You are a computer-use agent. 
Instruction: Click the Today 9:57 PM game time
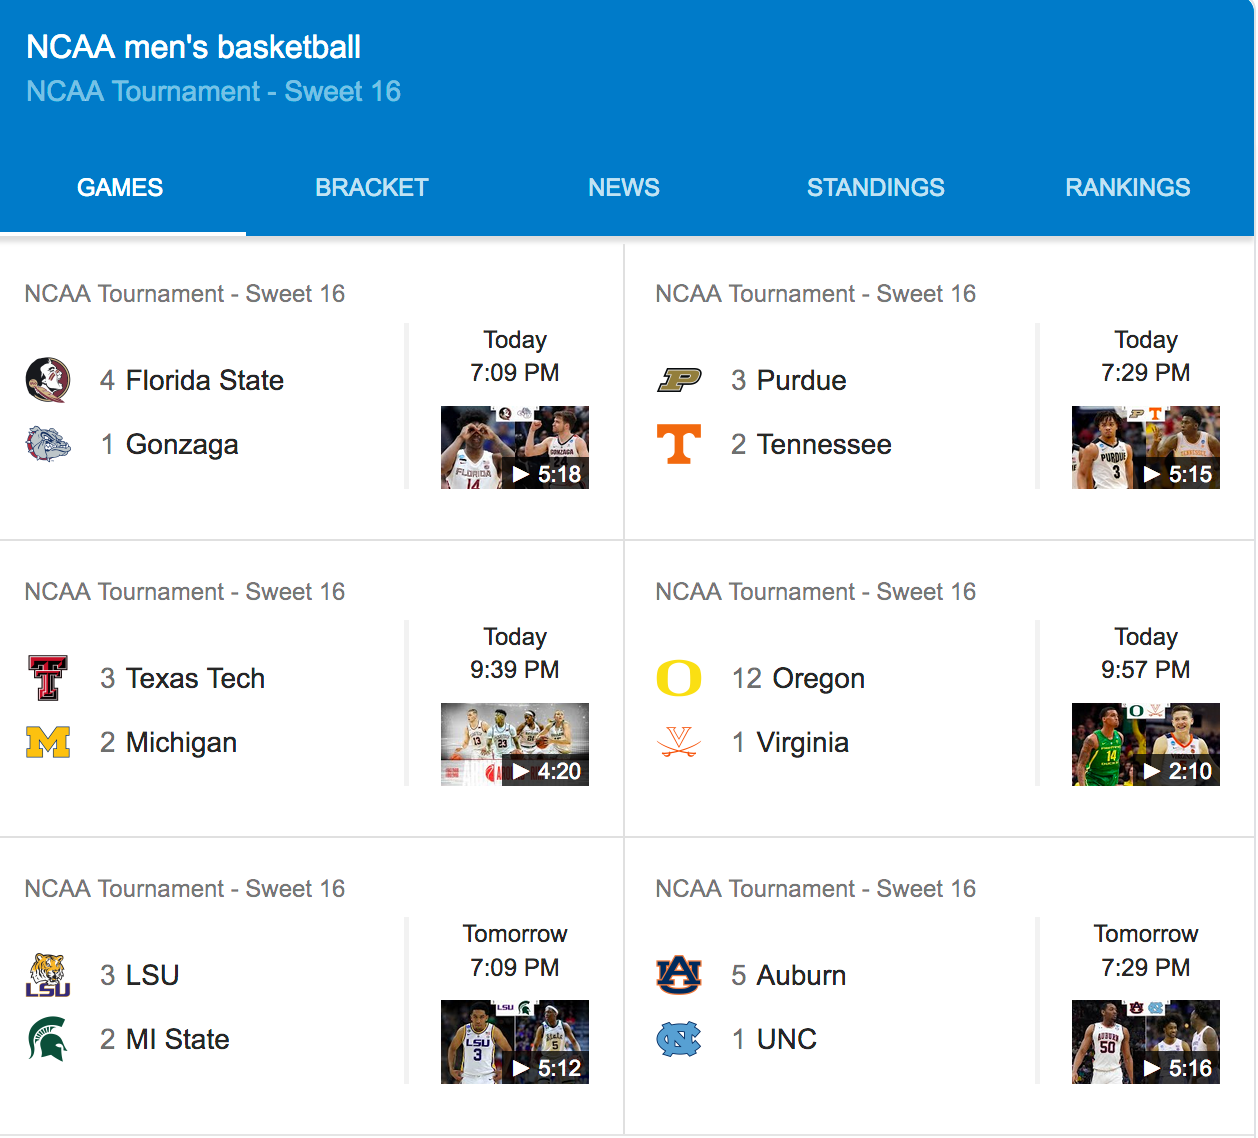1146,653
